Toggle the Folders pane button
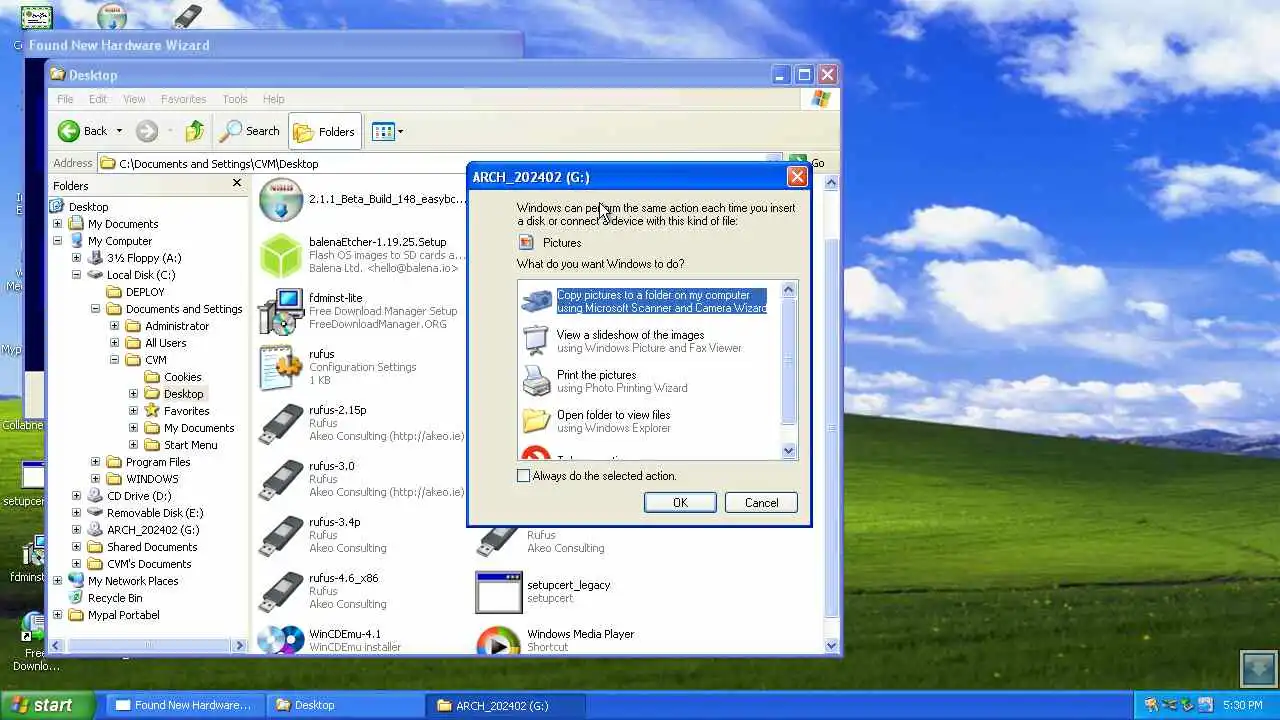Screen dimensions: 1280x720 pos(325,131)
